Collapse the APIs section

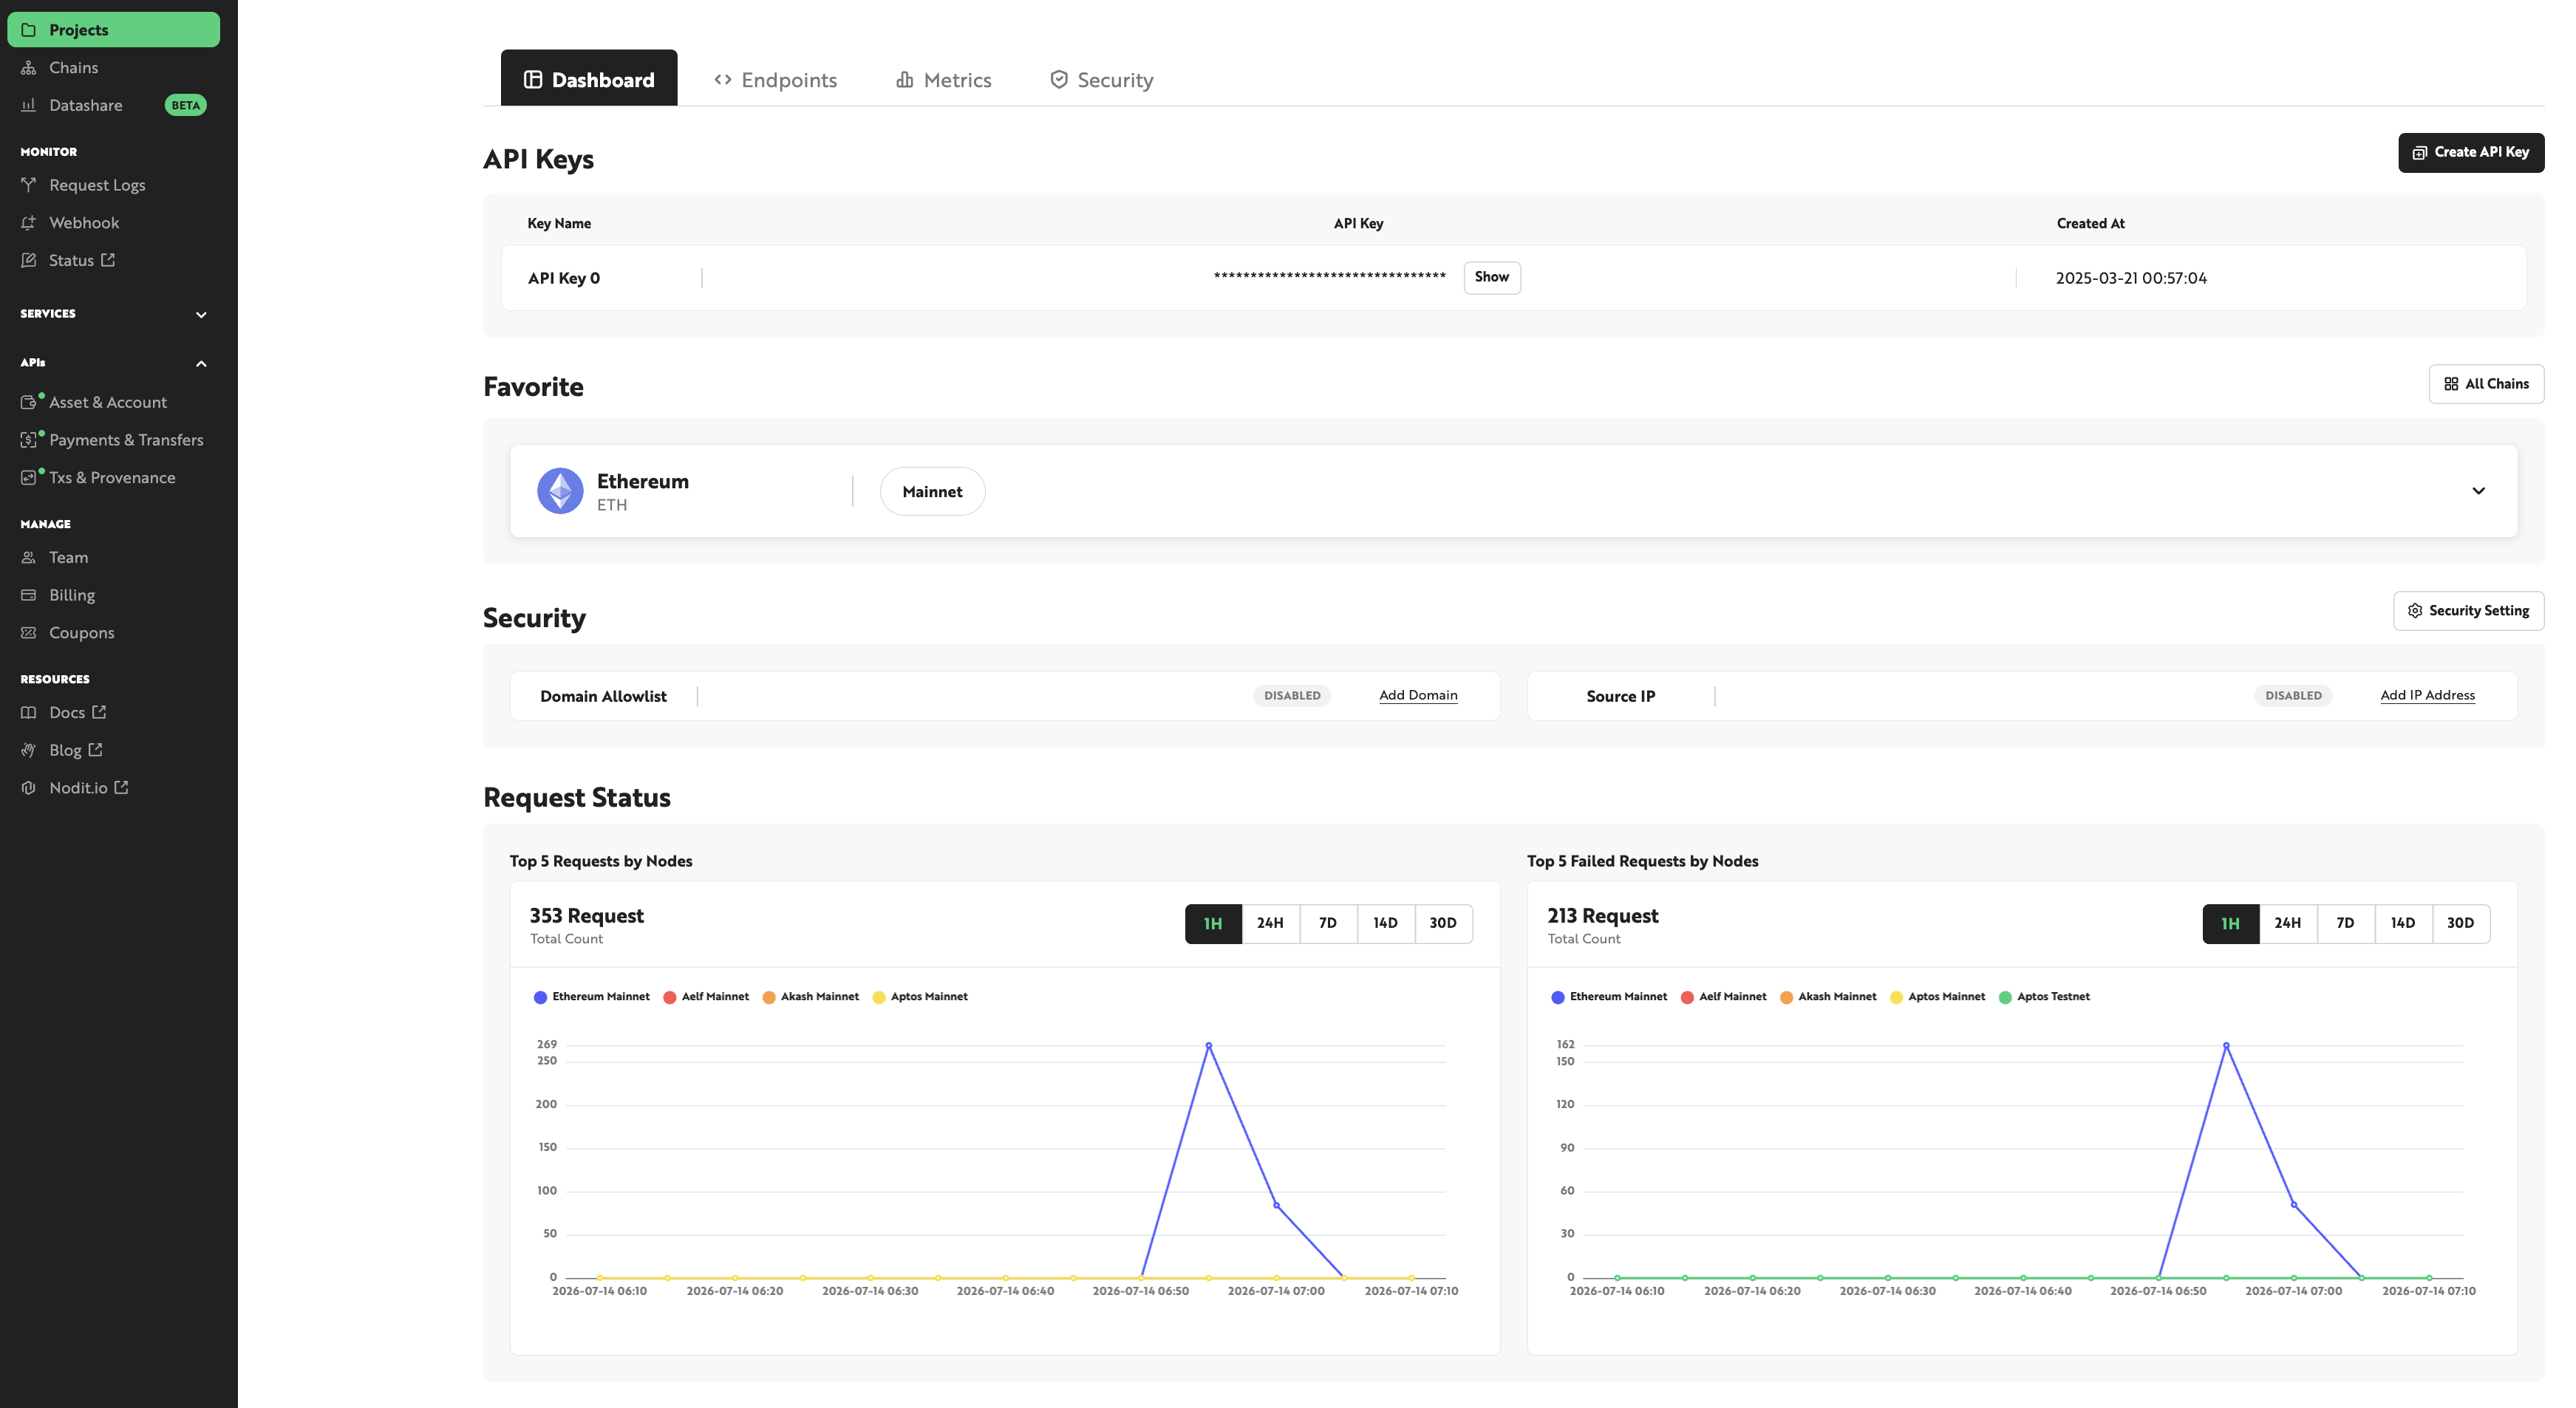(113, 363)
